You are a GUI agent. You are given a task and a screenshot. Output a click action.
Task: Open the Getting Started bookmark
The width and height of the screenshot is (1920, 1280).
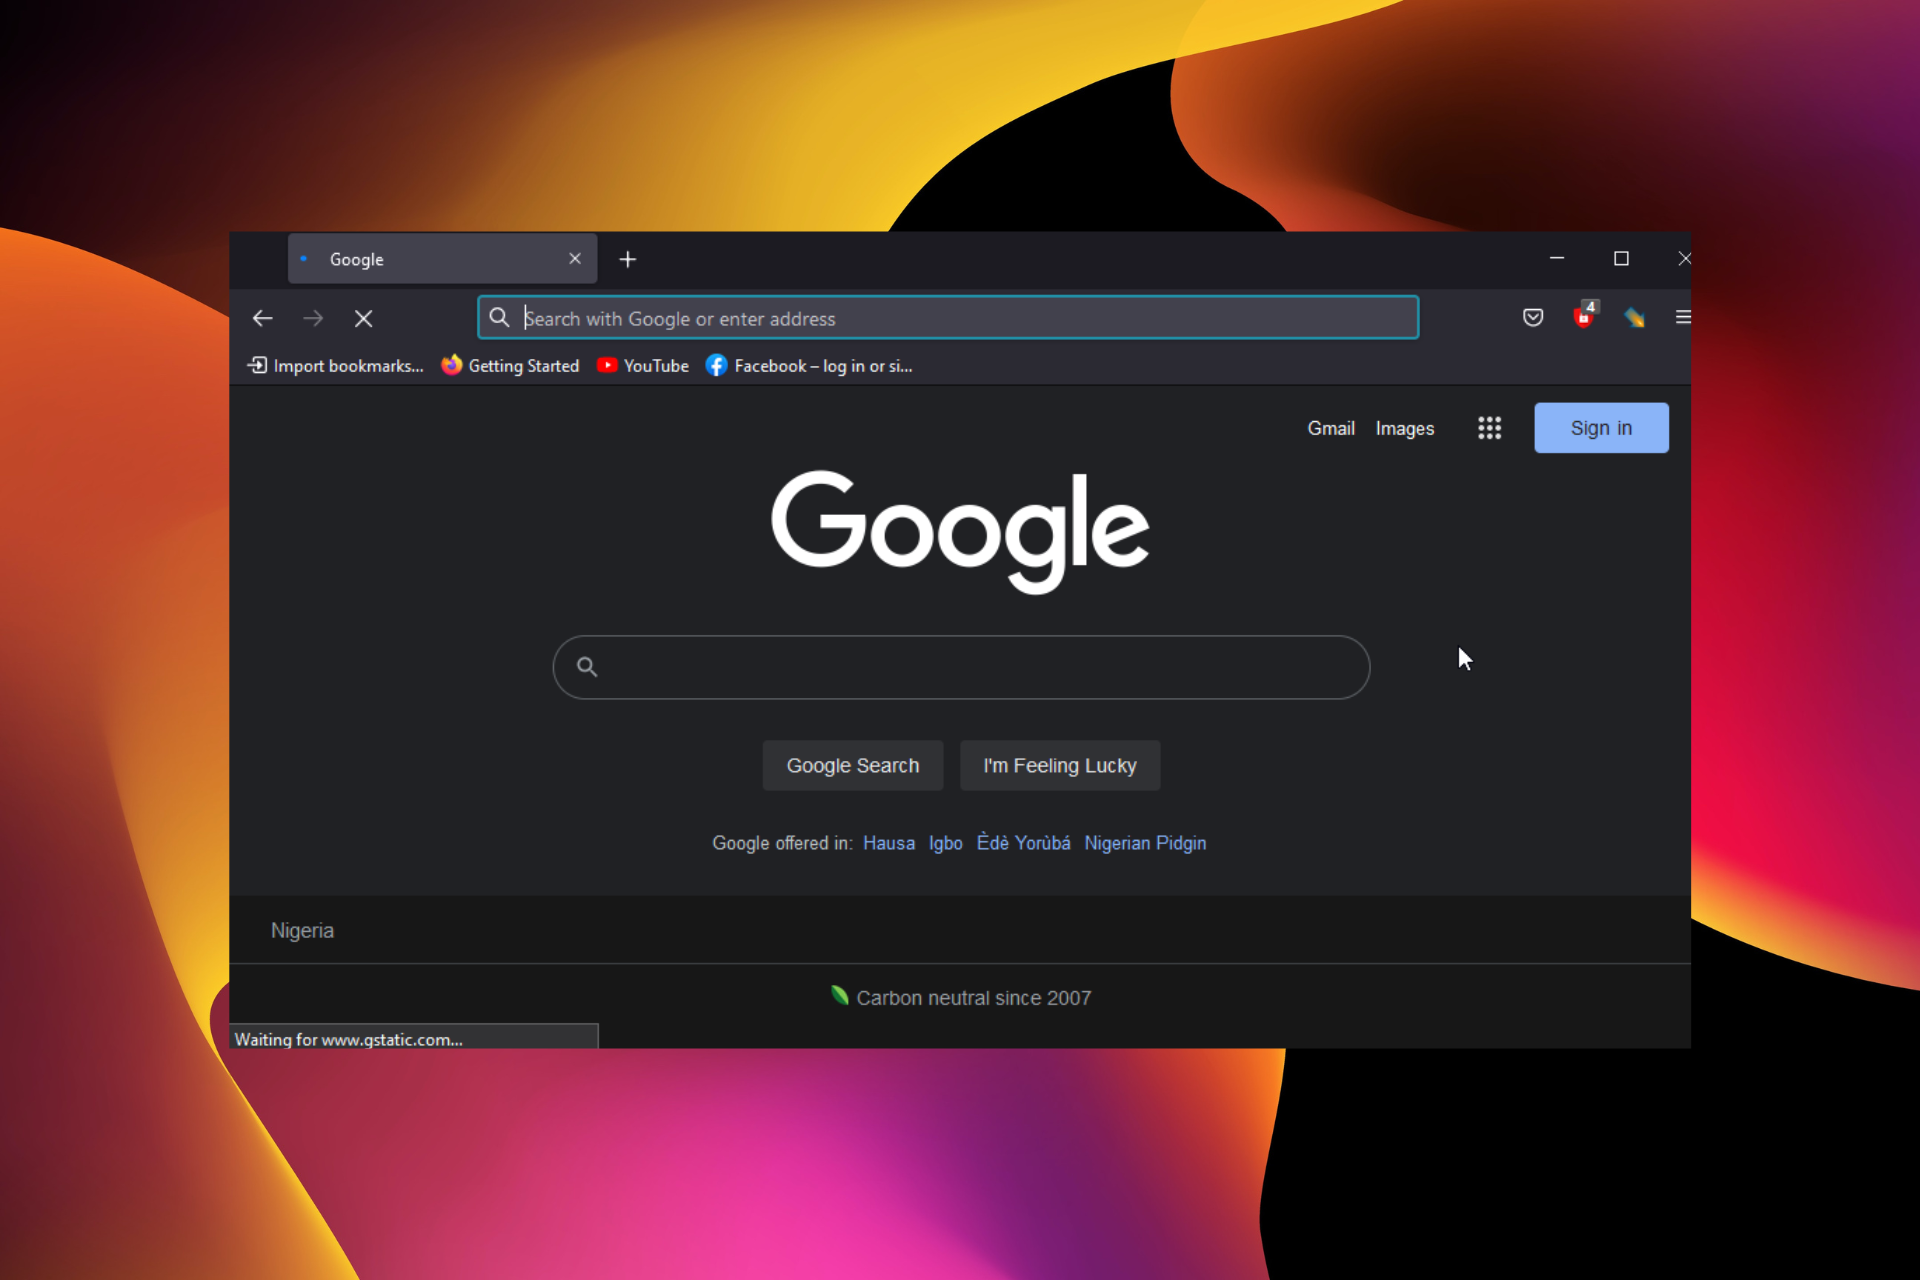pos(510,366)
